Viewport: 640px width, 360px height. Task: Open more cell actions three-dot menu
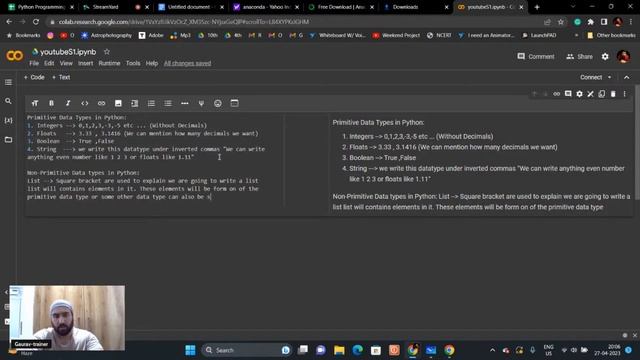coord(624,94)
